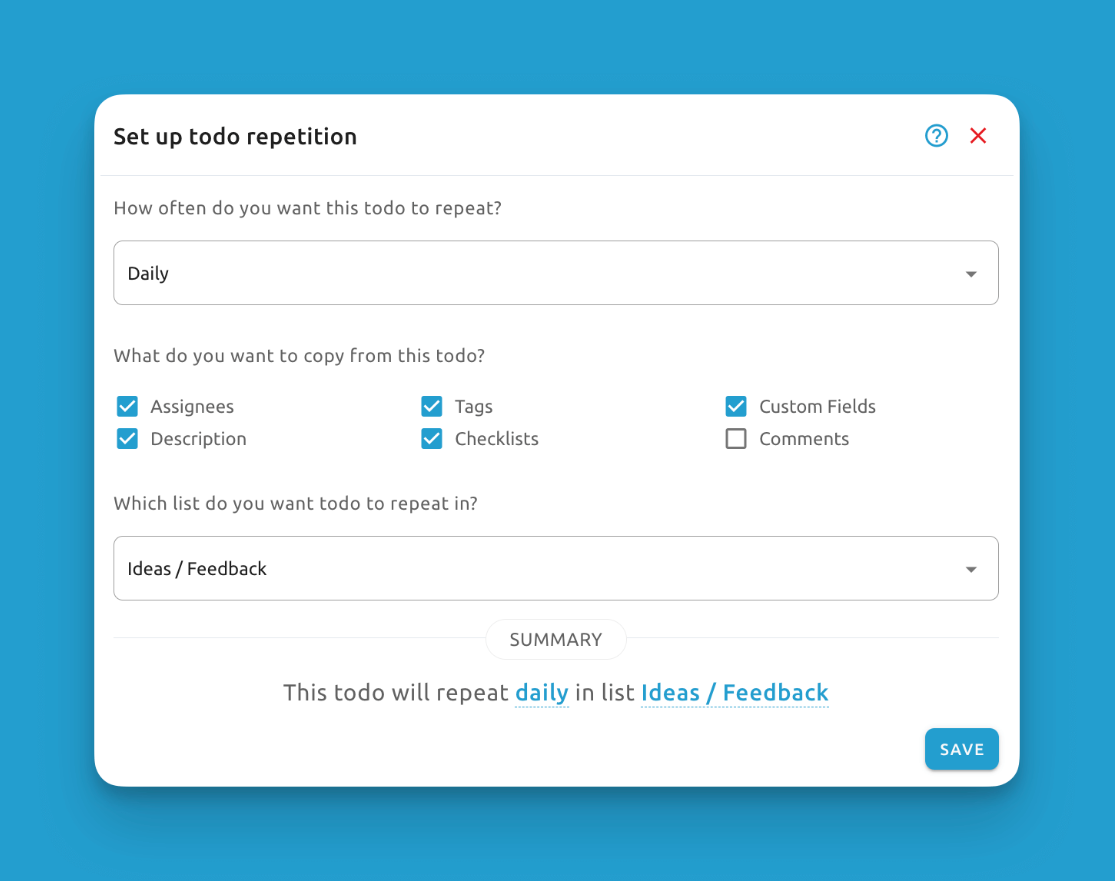The width and height of the screenshot is (1115, 881).
Task: Click the arrow of the Ideas / Feedback dropdown
Action: click(970, 570)
